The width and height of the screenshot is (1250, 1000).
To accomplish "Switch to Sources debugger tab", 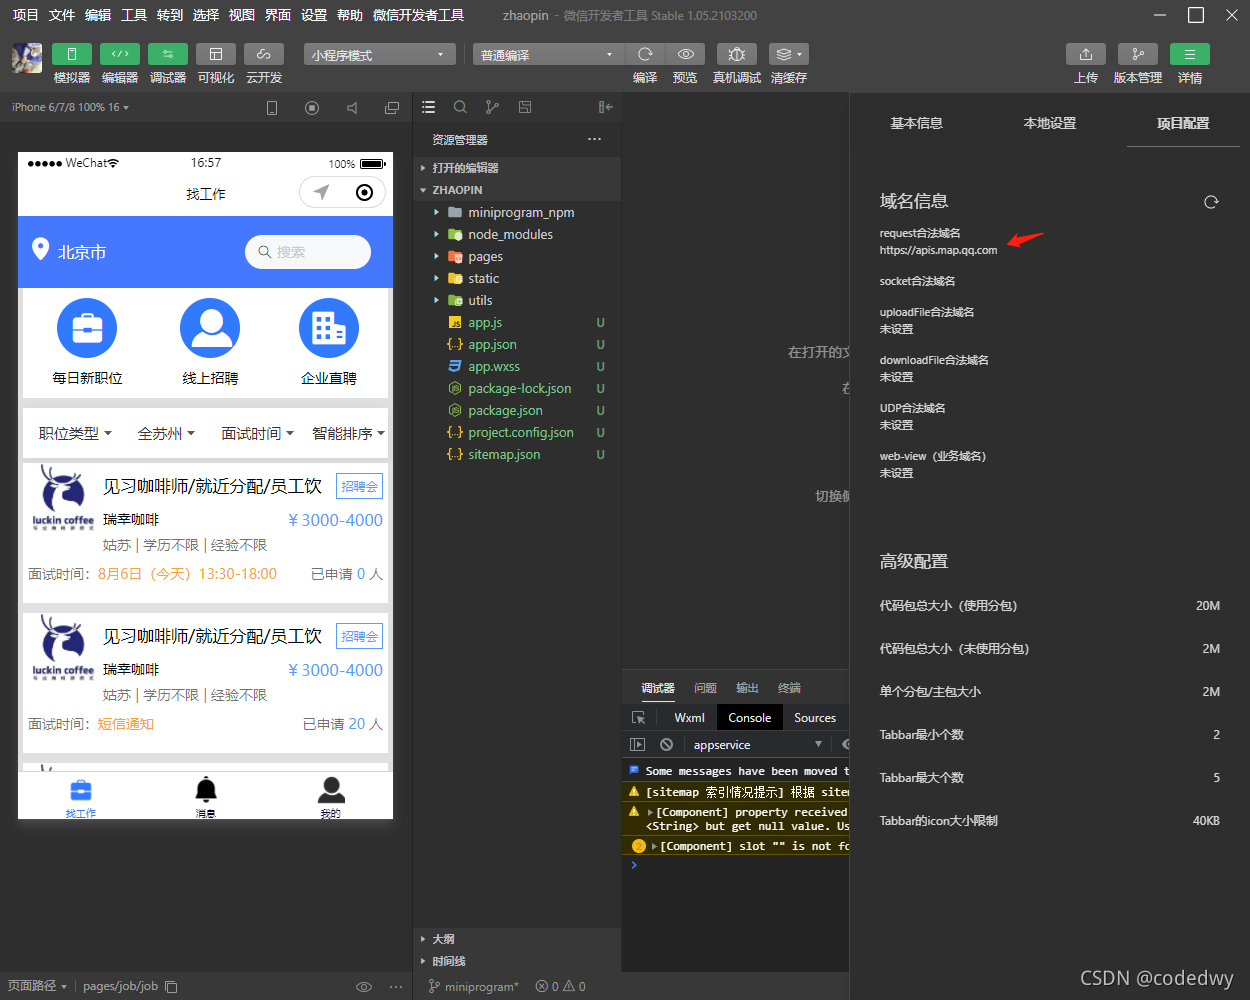I will click(815, 717).
